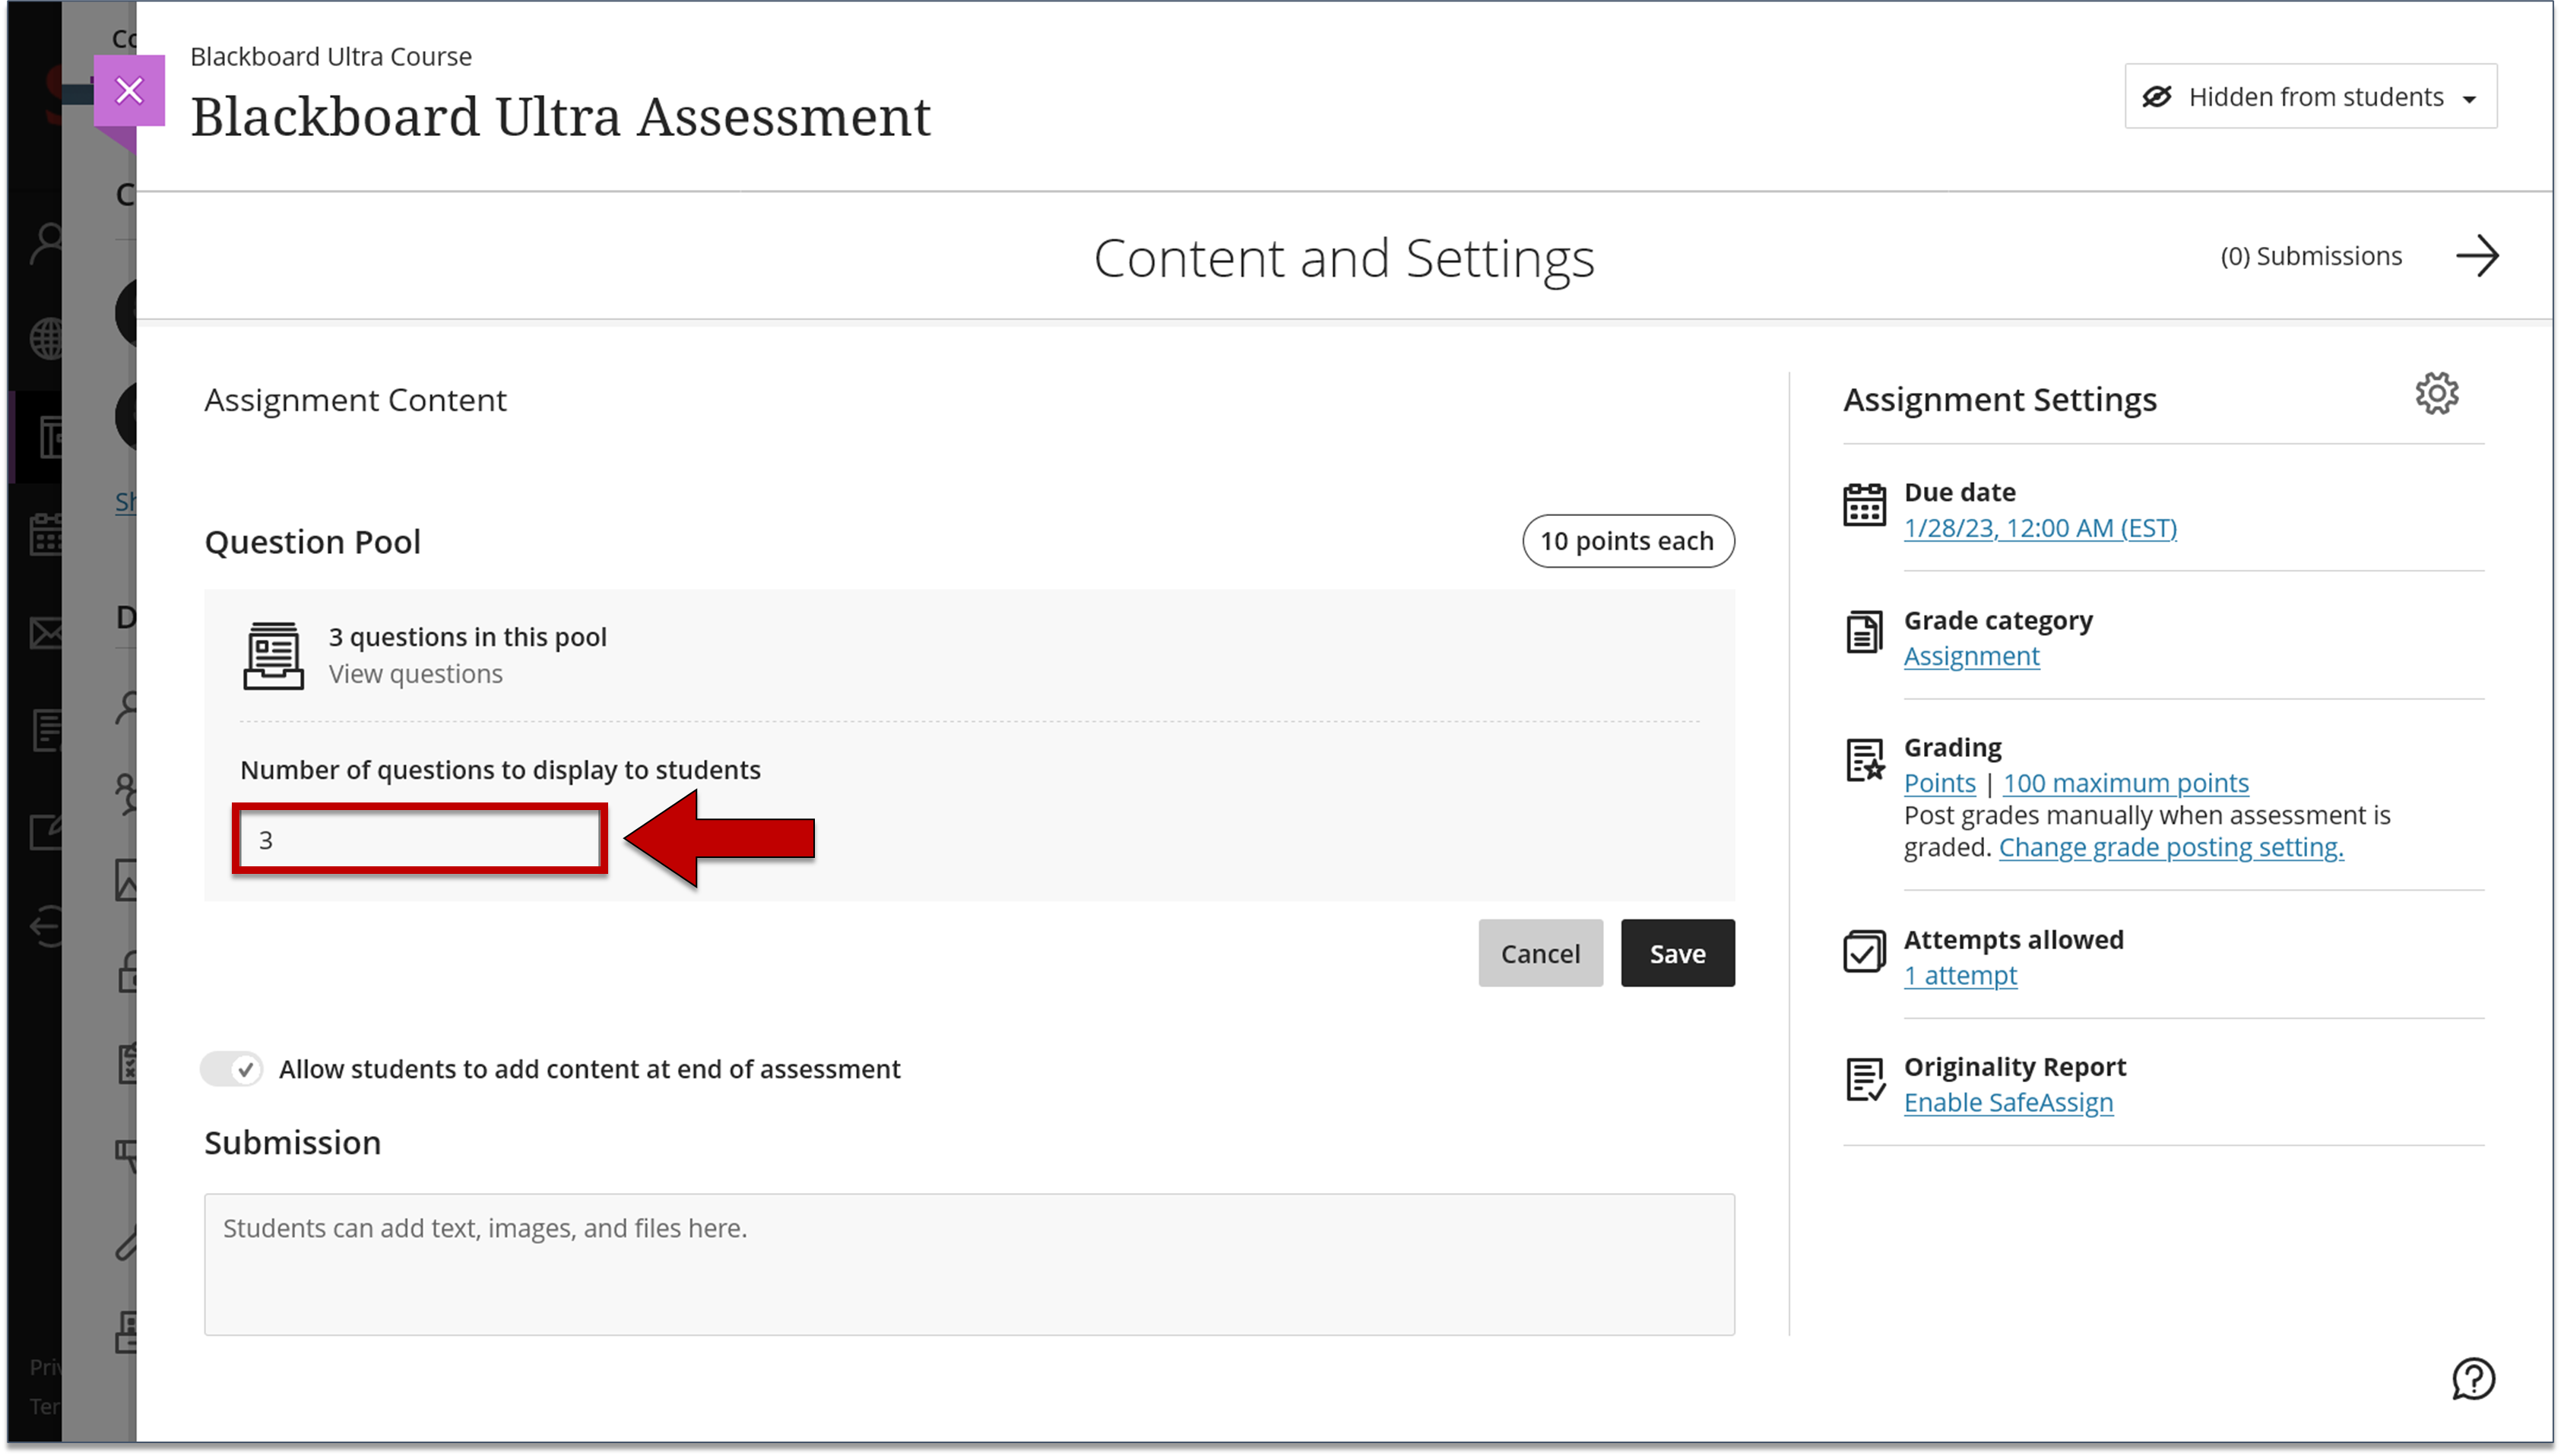
Task: Click the Due date calendar icon
Action: [x=1864, y=505]
